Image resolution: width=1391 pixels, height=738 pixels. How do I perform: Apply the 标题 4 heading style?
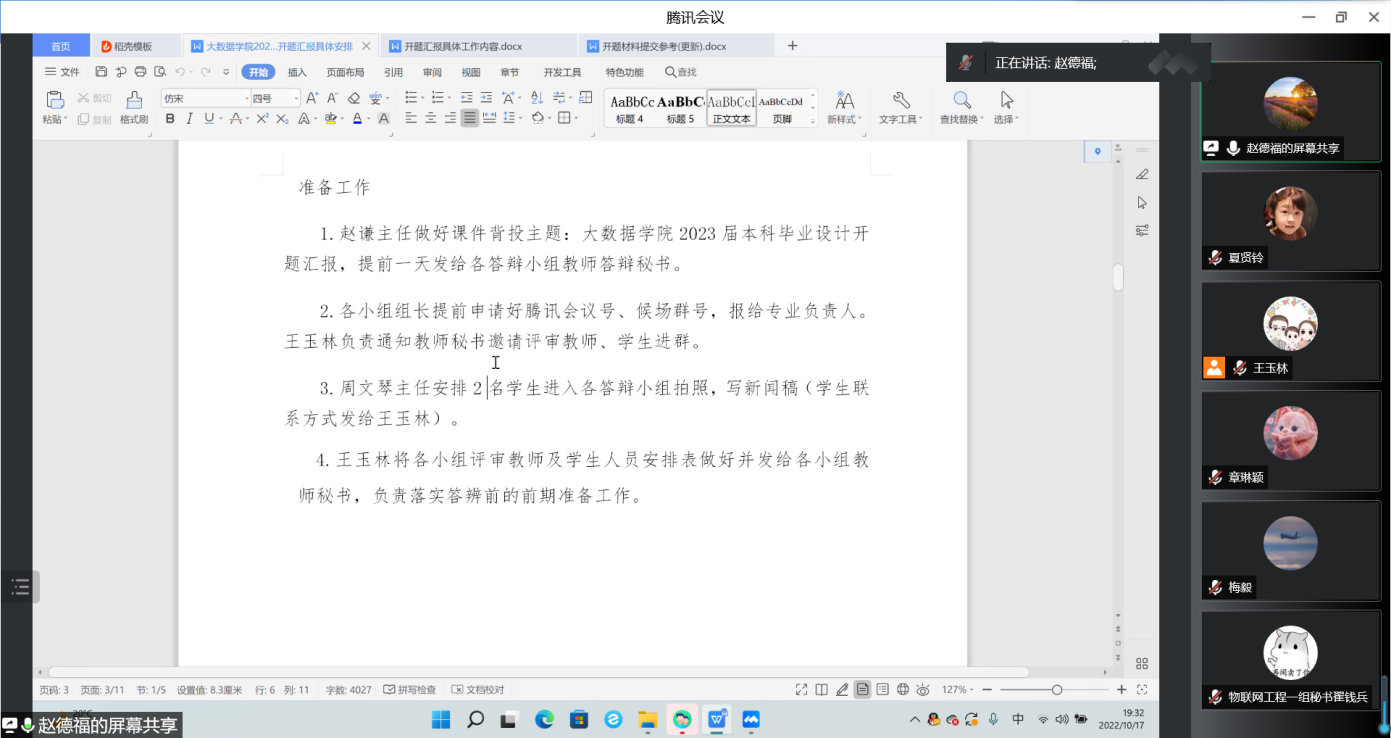click(x=630, y=108)
